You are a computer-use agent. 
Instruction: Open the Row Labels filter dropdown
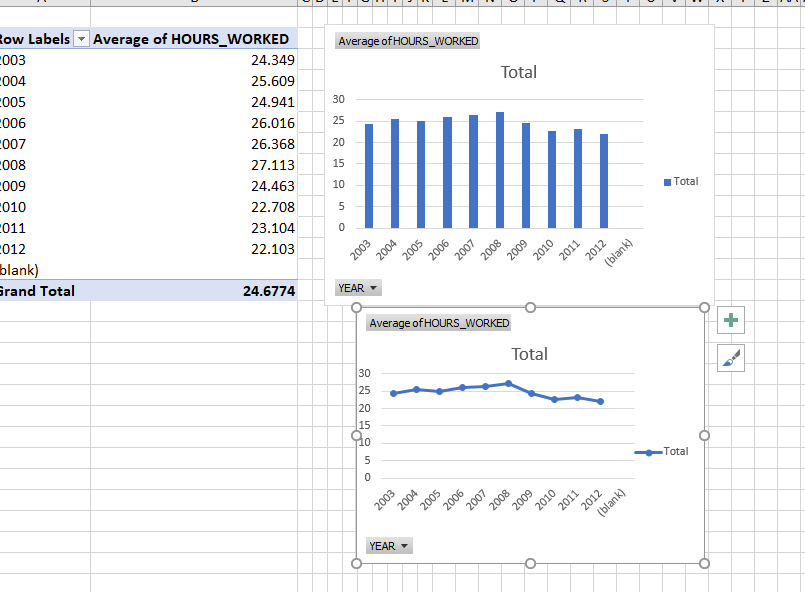79,38
